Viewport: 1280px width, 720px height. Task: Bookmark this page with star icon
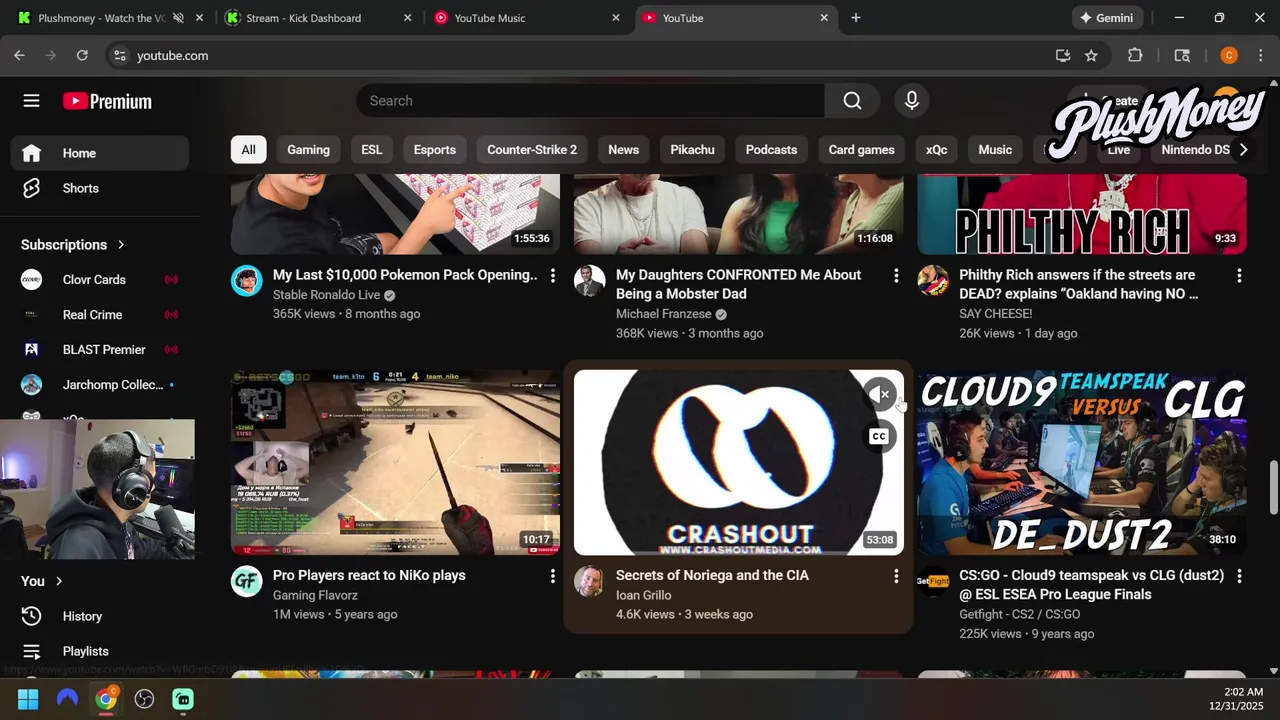(1091, 56)
